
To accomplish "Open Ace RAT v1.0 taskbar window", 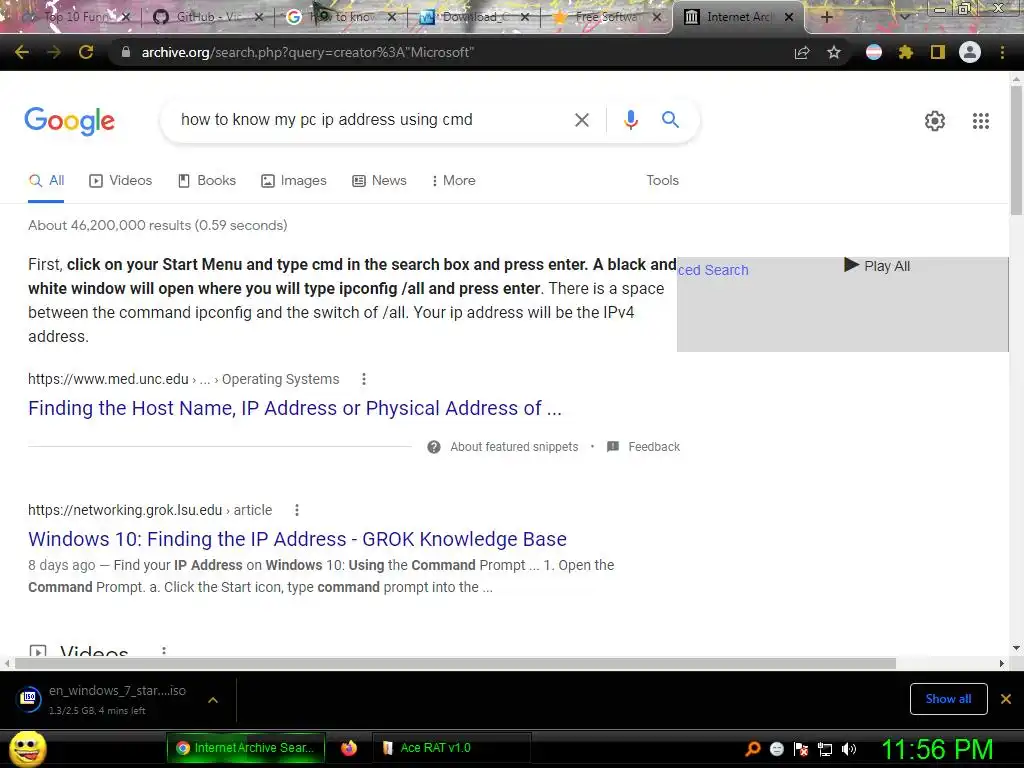I will pyautogui.click(x=451, y=748).
